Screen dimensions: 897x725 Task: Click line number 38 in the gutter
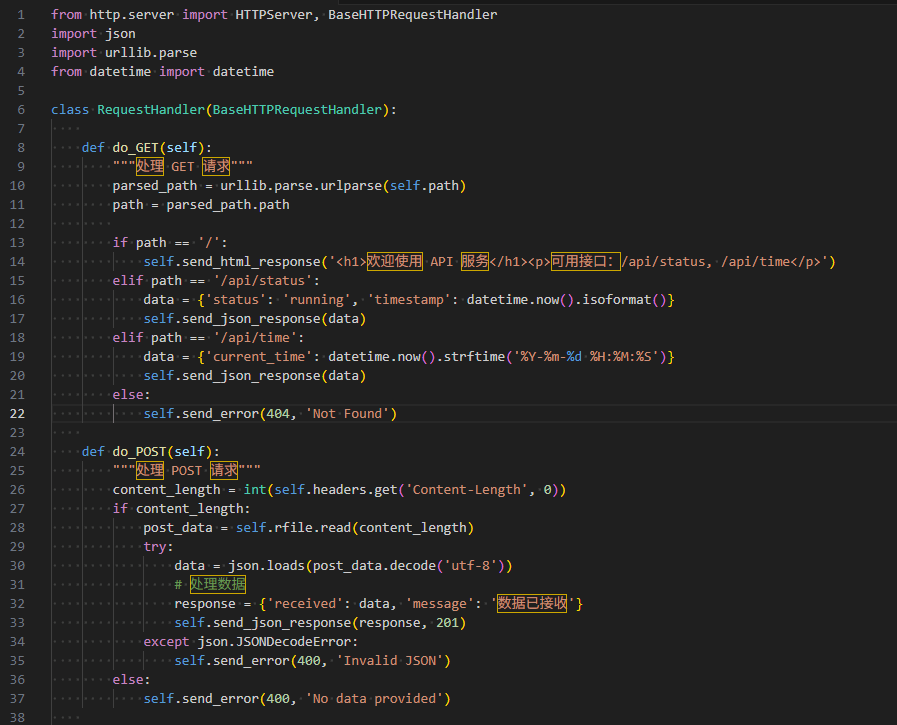tap(17, 718)
